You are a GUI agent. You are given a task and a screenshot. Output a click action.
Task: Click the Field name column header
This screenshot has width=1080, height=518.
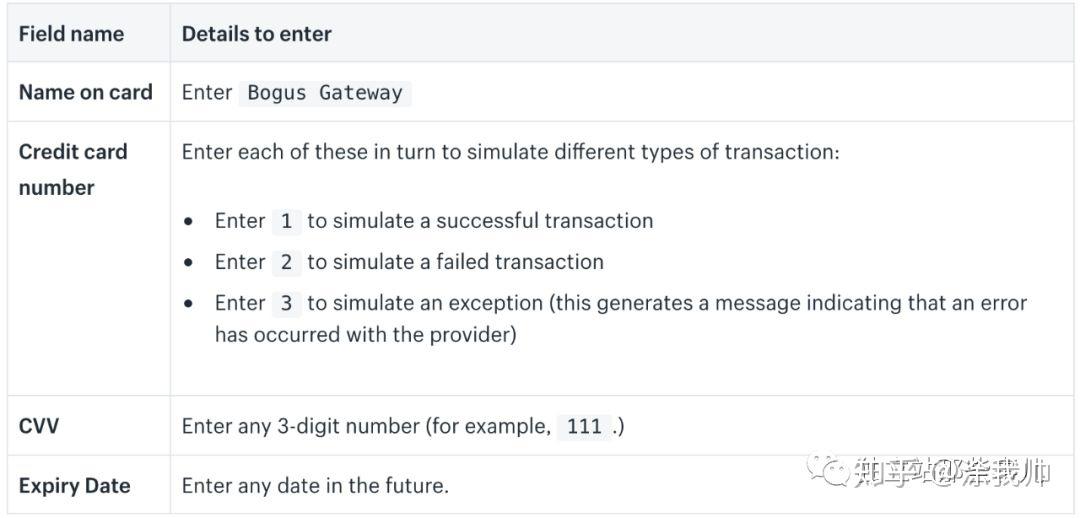coord(71,34)
